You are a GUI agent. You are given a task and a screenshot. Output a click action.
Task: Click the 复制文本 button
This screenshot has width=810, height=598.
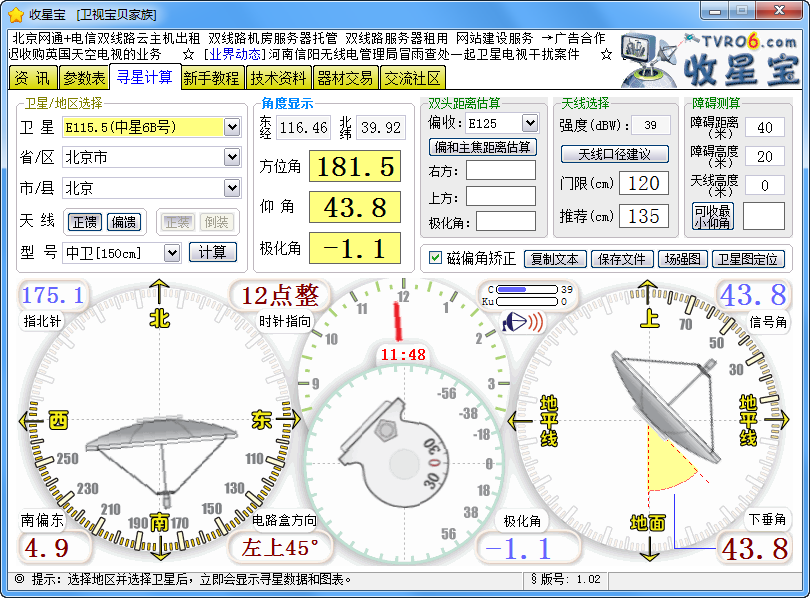pos(555,259)
